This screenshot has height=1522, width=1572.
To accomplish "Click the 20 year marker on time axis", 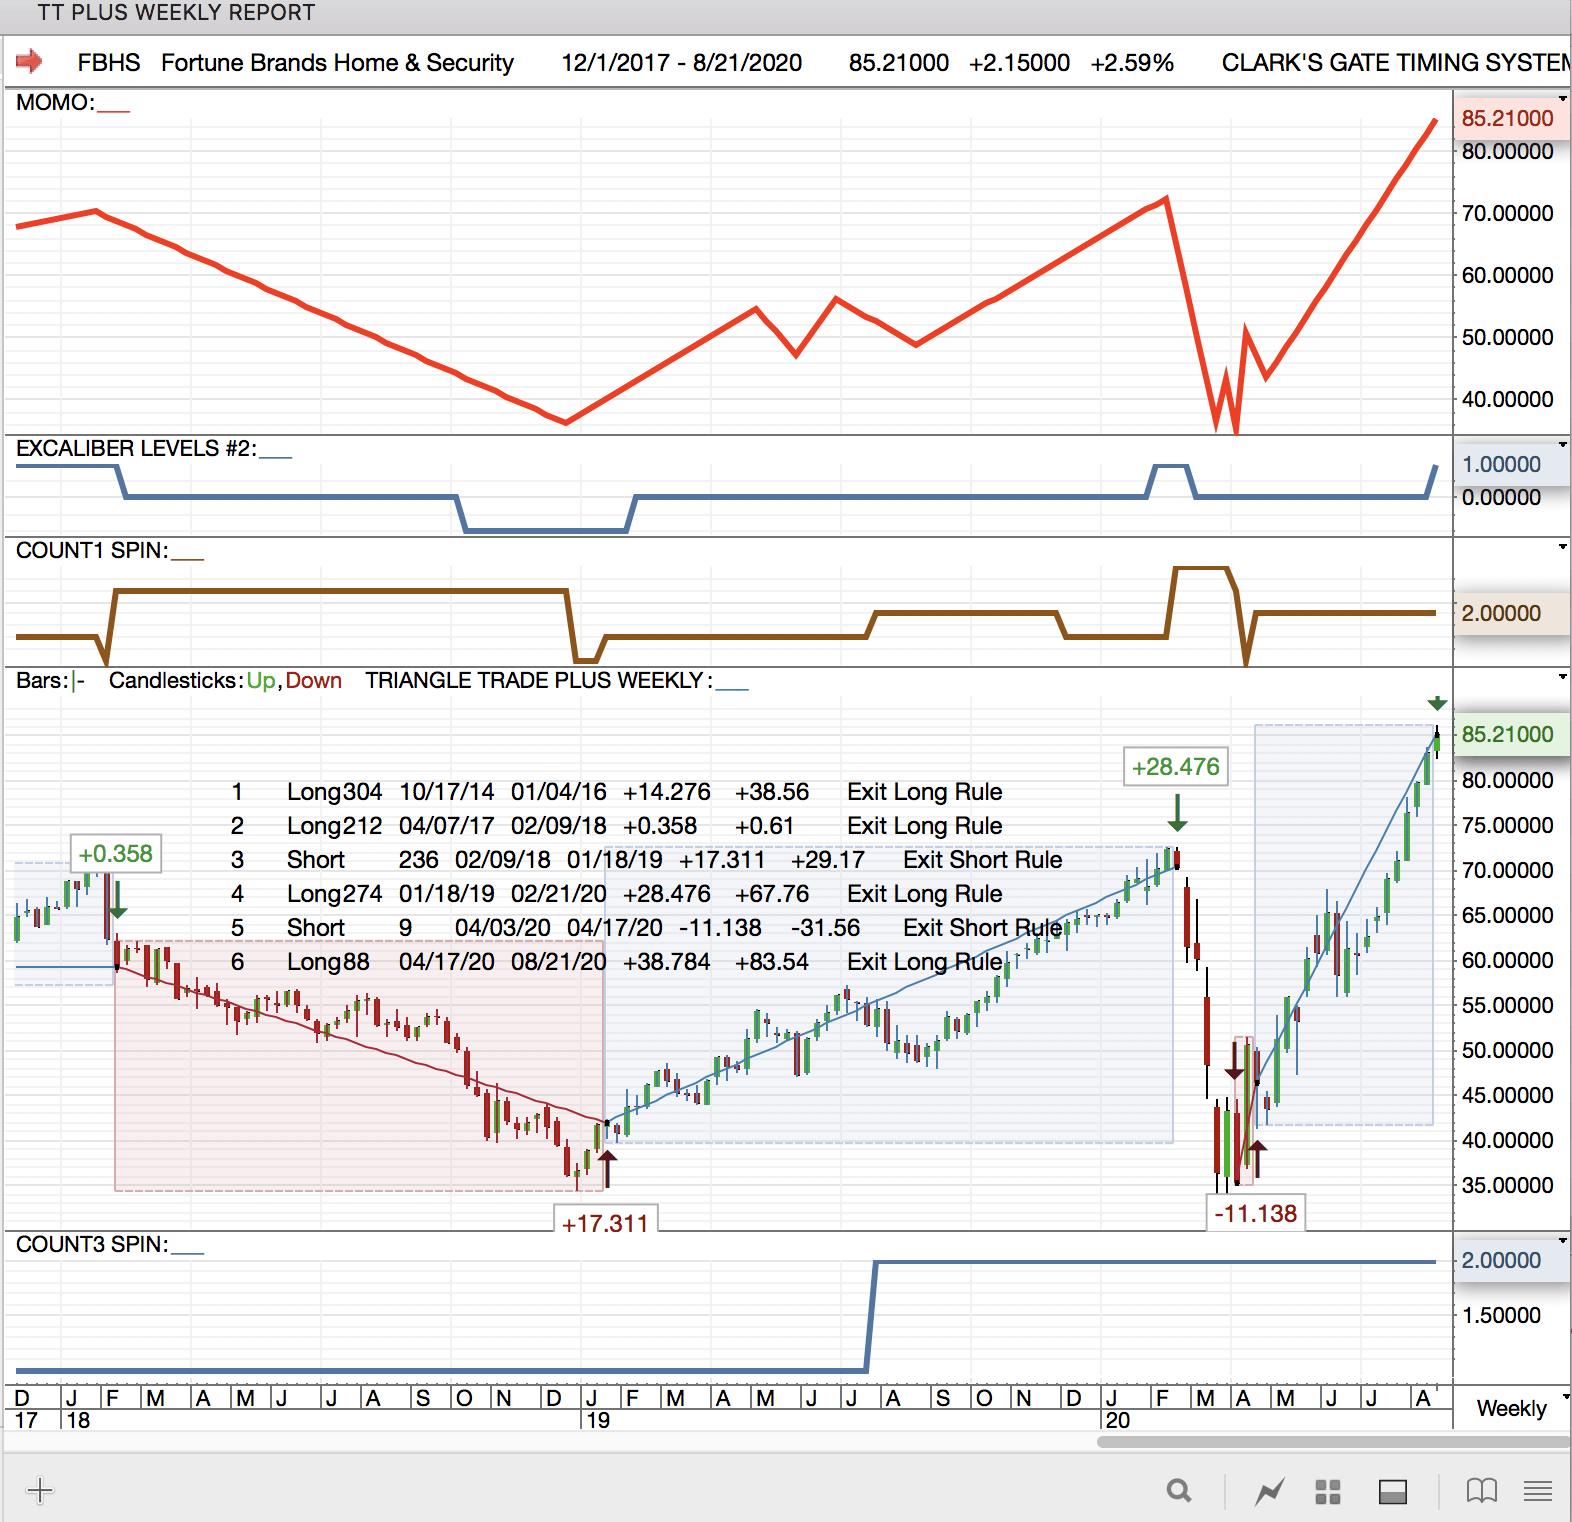I will click(1118, 1420).
